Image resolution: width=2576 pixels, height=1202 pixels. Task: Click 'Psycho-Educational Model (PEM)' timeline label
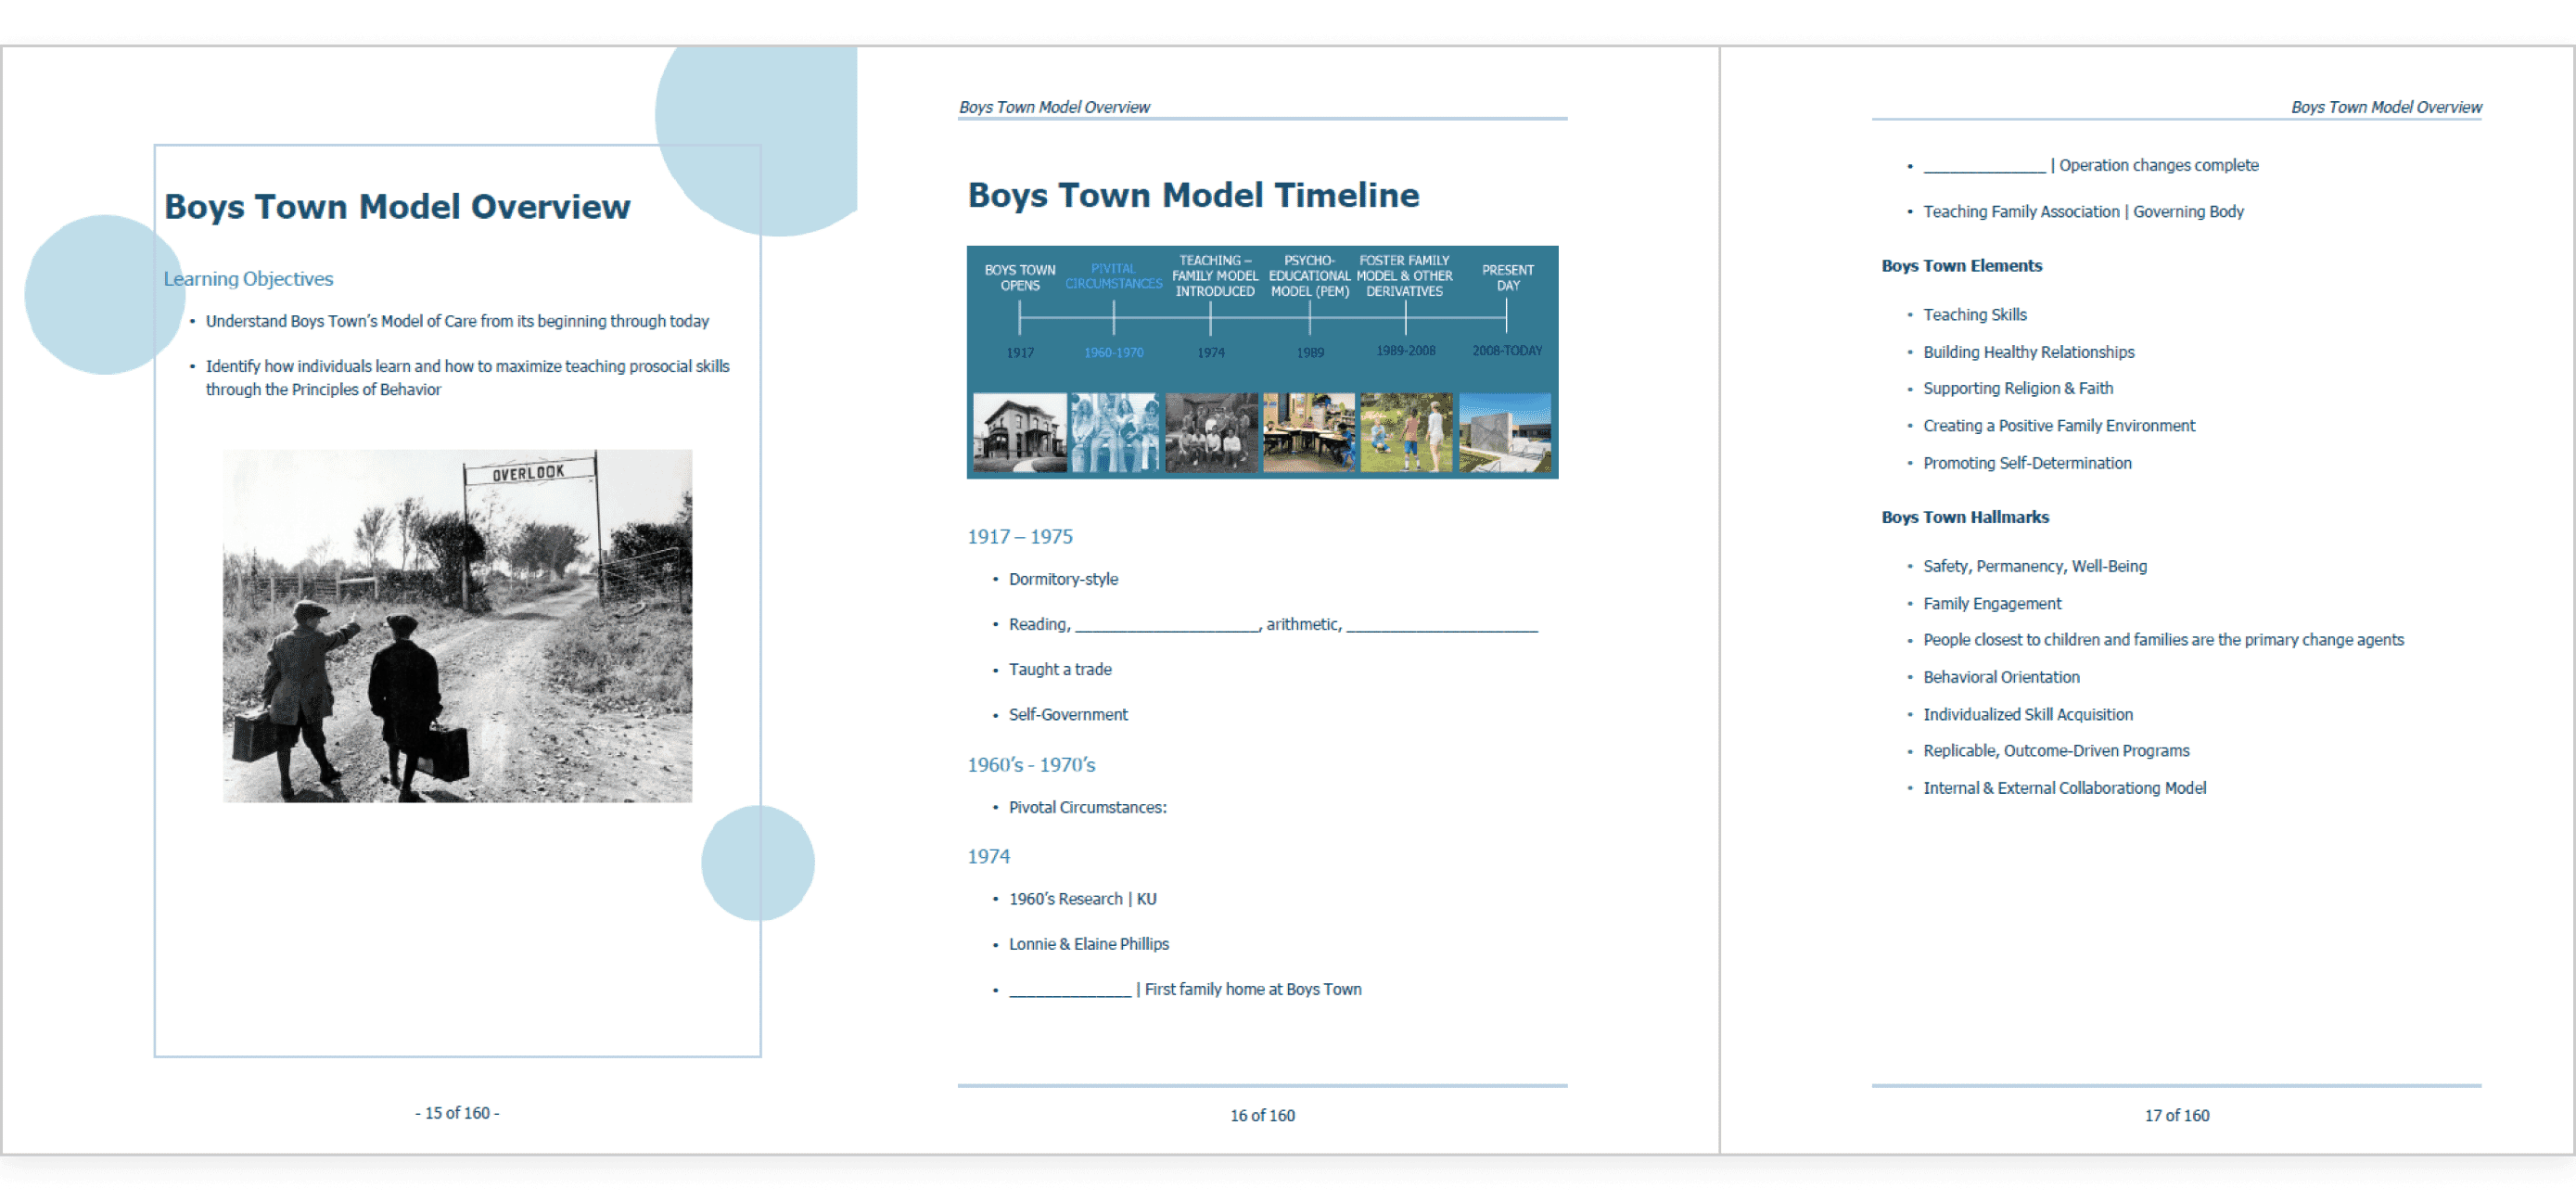coord(1309,276)
